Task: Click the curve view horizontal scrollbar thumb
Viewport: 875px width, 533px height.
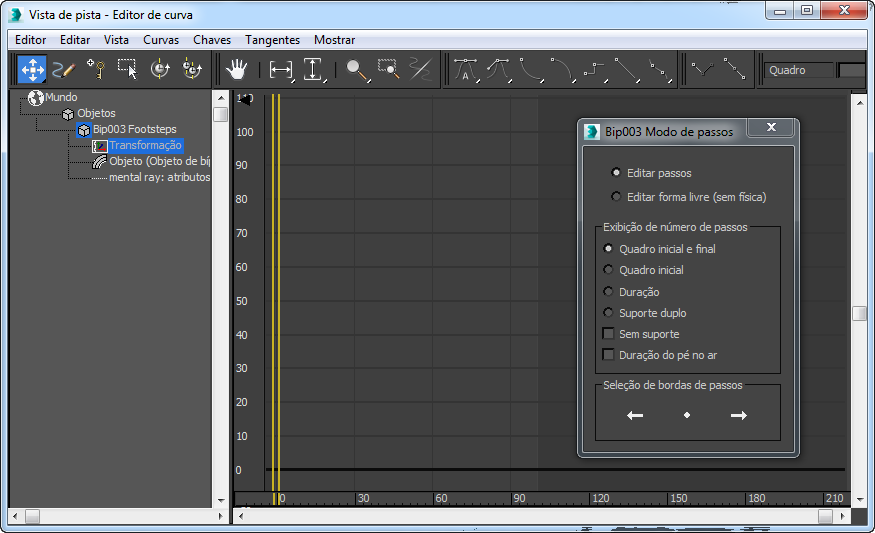Action: [x=825, y=516]
